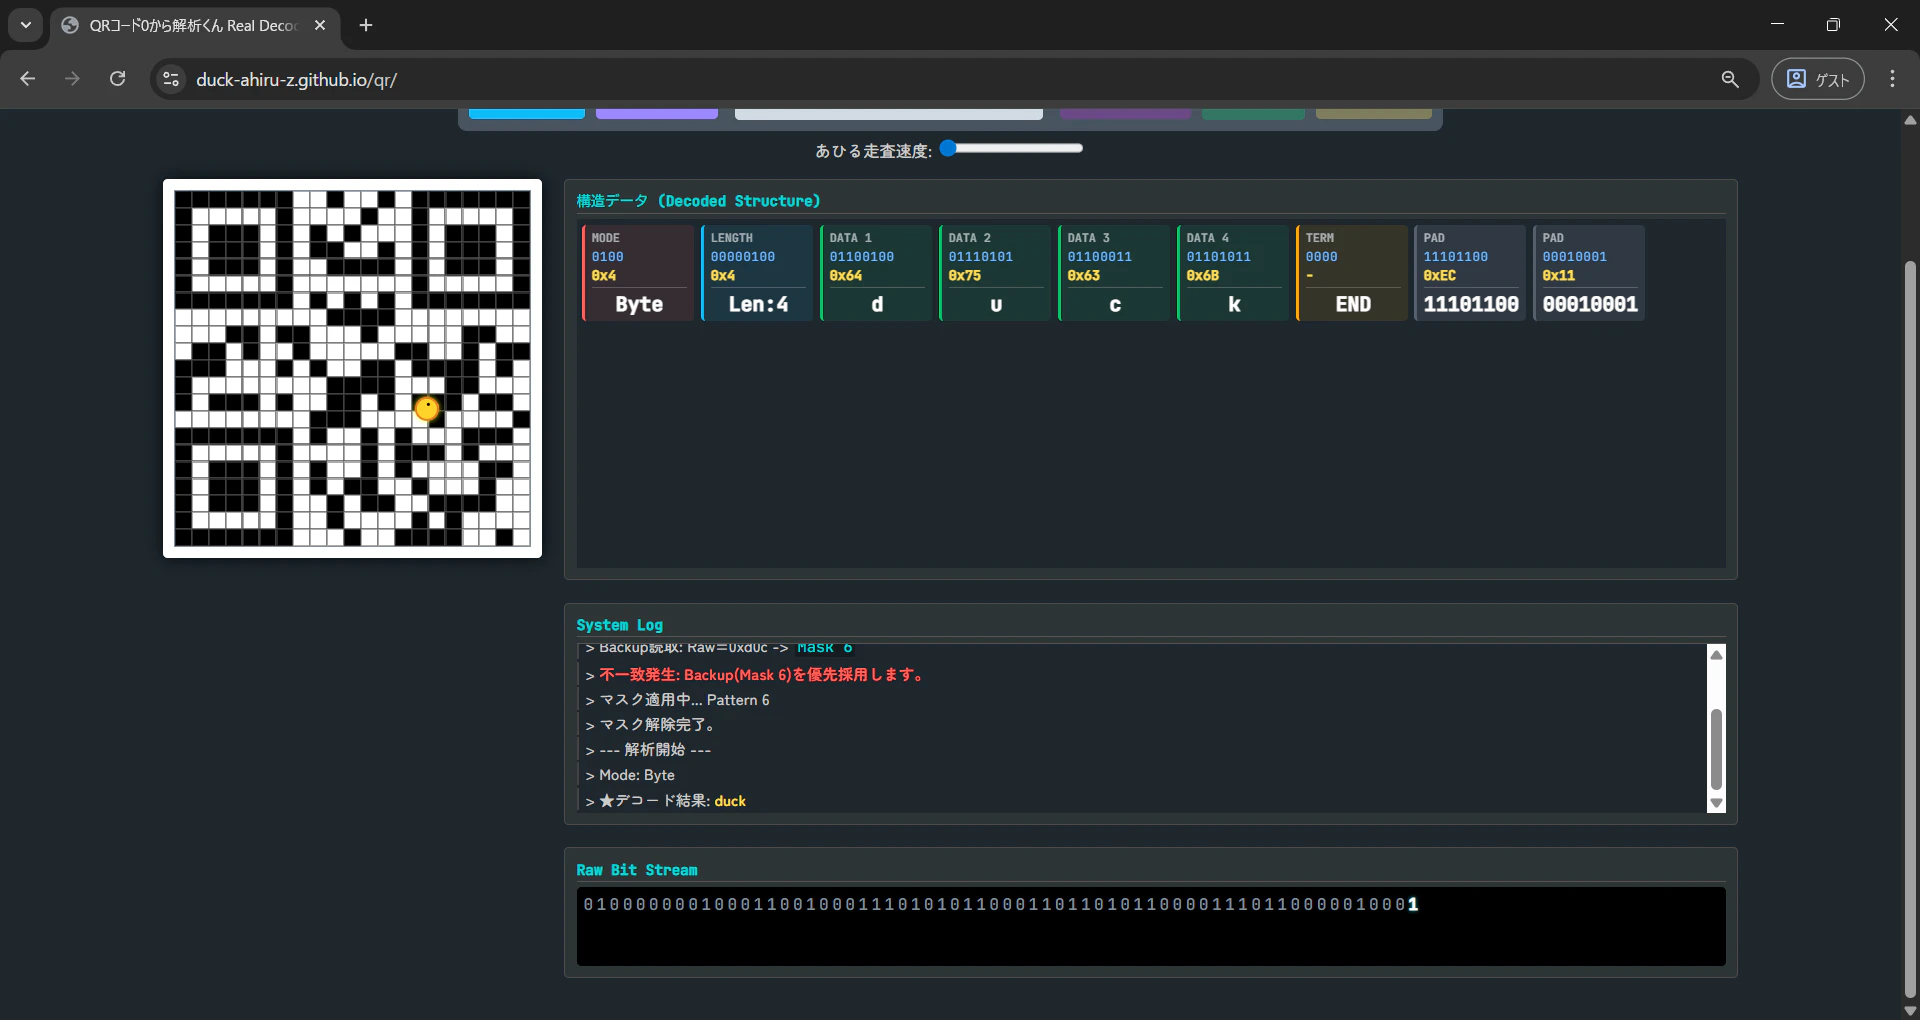
Task: Click the '--- 解析開始 ---' log line
Action: tap(648, 750)
